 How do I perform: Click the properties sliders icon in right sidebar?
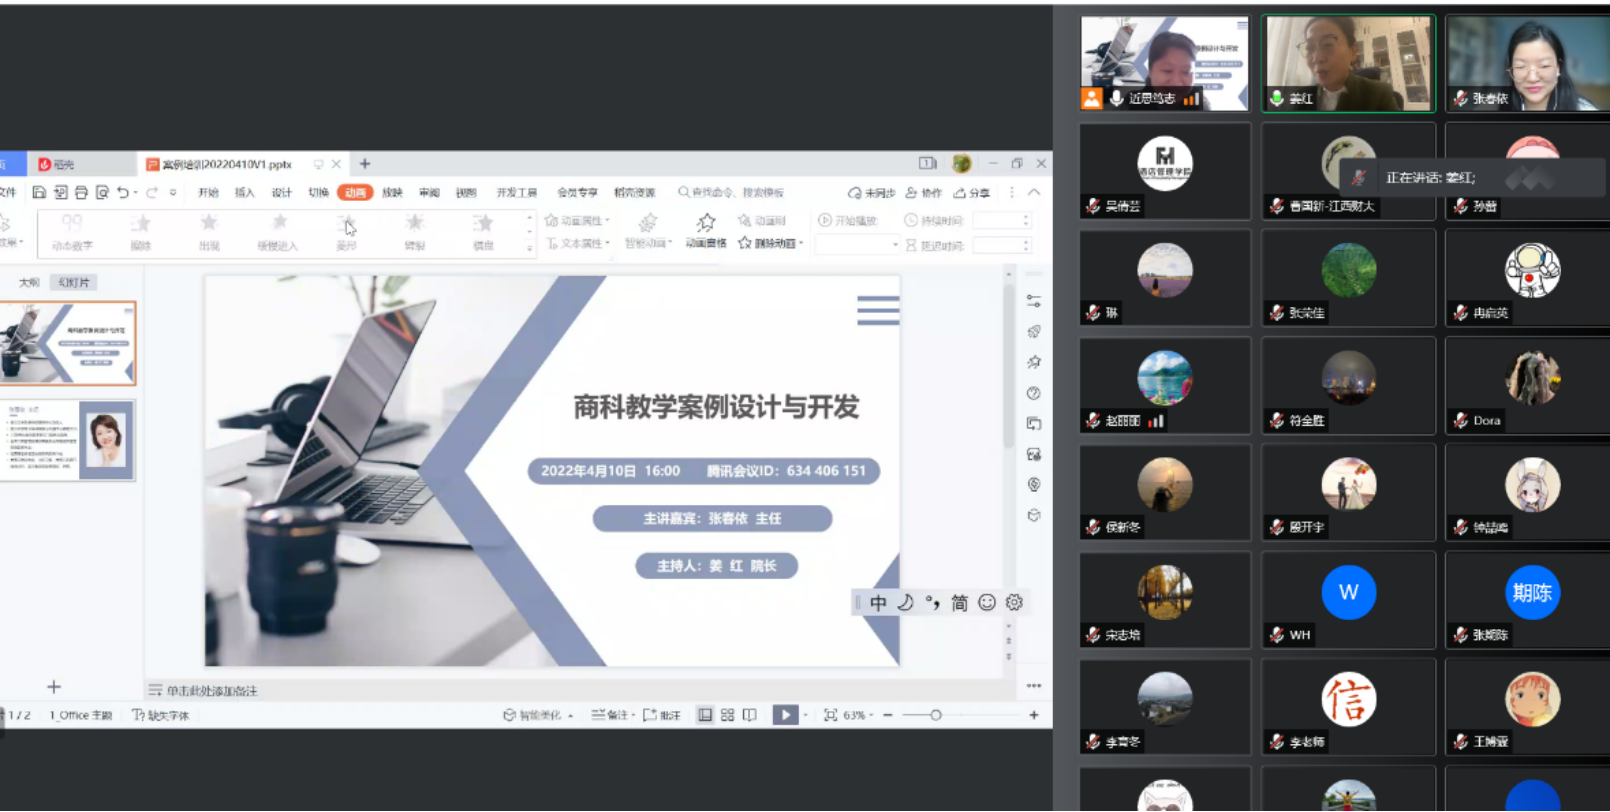(1033, 300)
